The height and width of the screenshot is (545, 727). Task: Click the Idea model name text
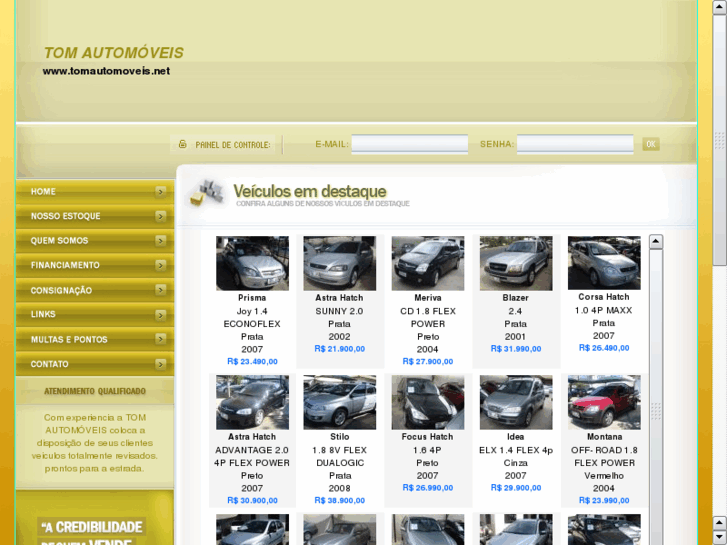pos(516,437)
